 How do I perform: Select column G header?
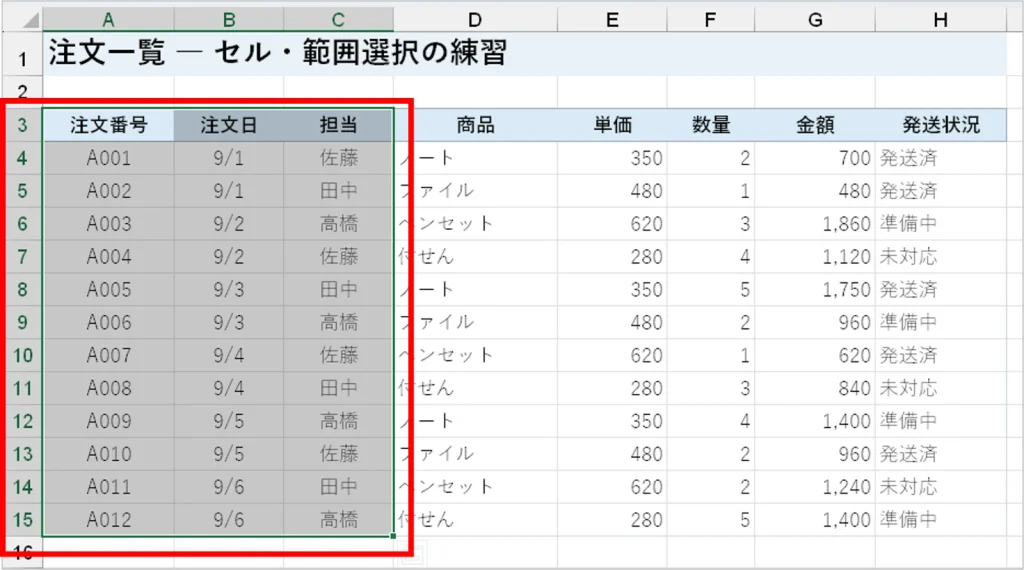(815, 20)
